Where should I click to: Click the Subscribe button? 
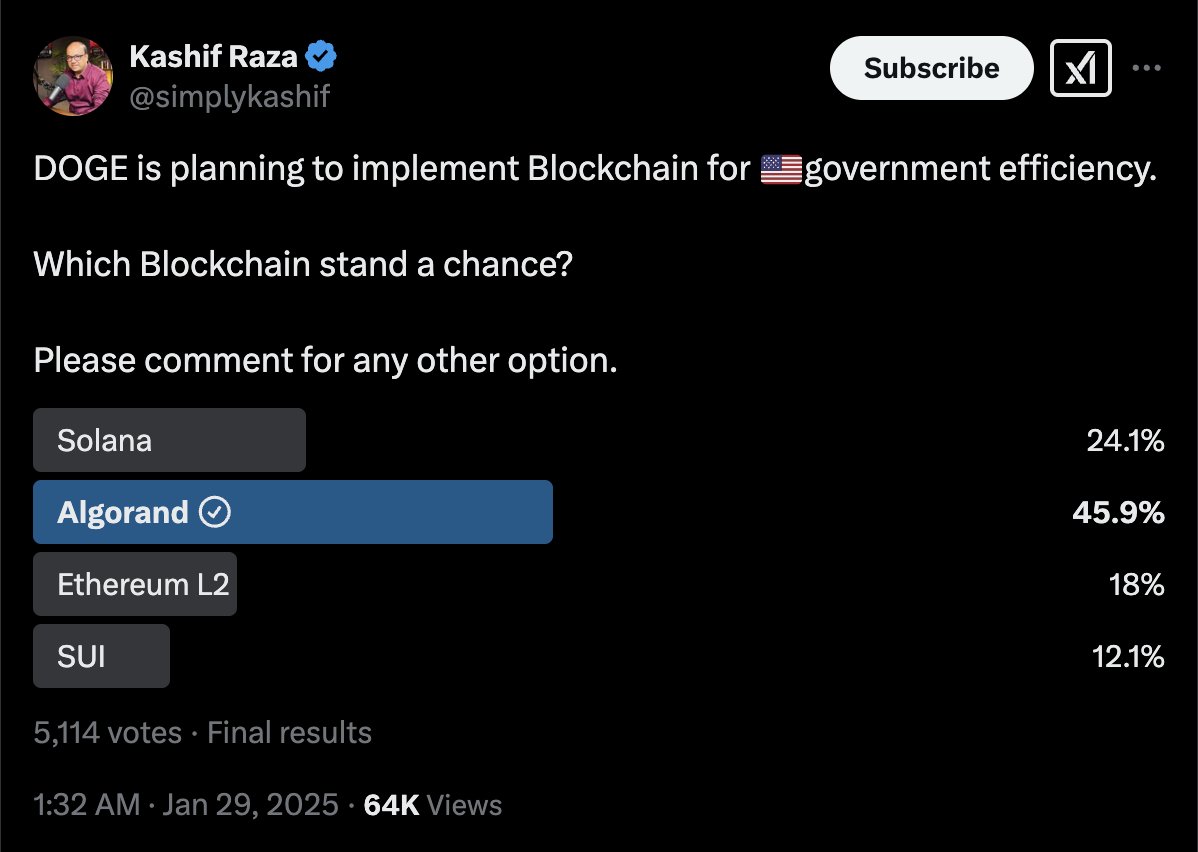[x=931, y=68]
